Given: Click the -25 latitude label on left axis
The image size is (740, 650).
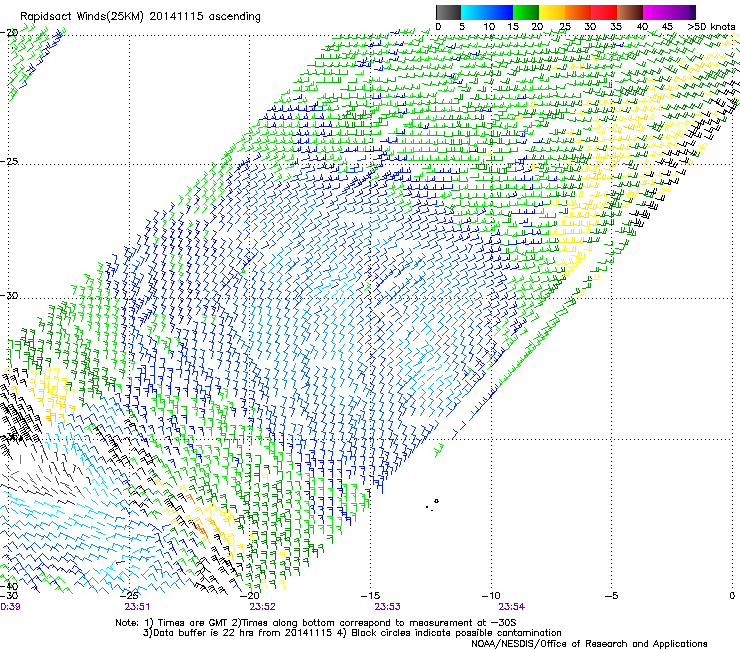Looking at the screenshot, I should 9,161.
